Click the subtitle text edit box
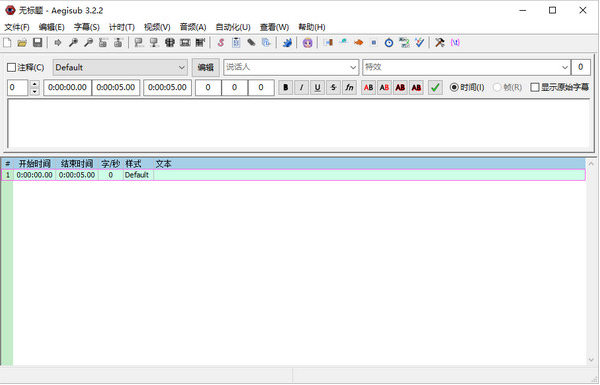The height and width of the screenshot is (385, 600). pyautogui.click(x=299, y=124)
